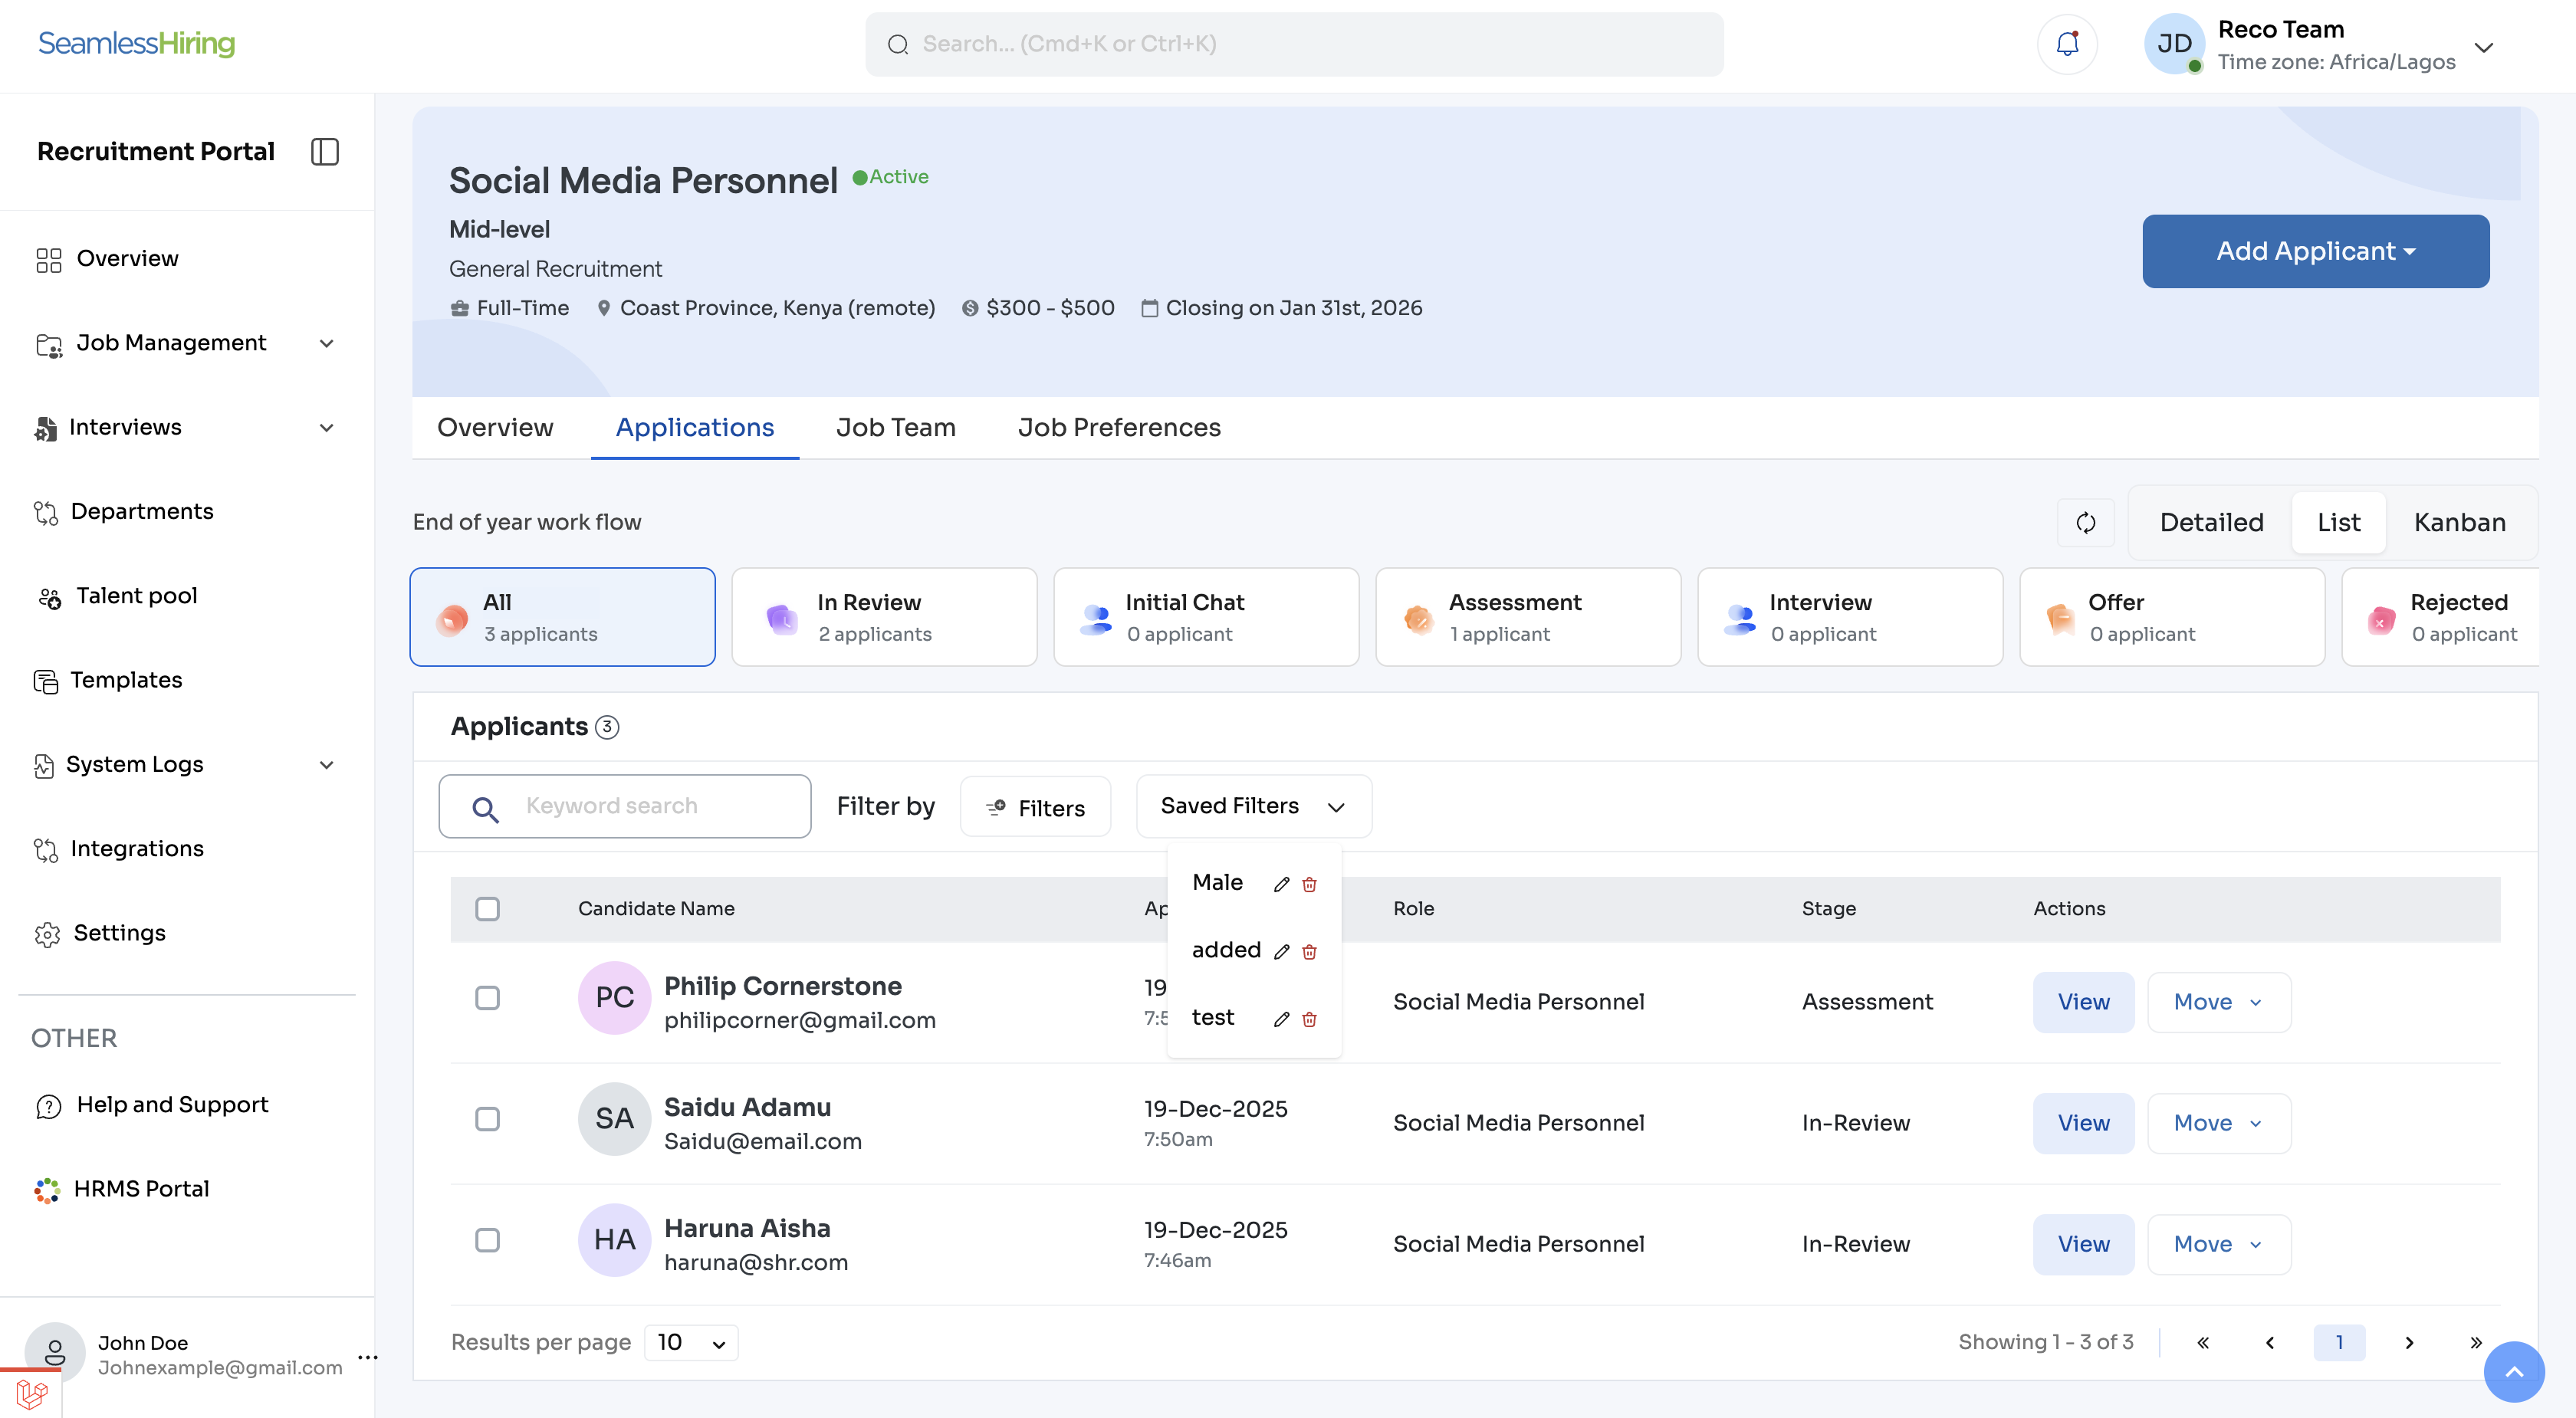
Task: Tick the checkbox for Saidu Adamu
Action: (x=487, y=1119)
